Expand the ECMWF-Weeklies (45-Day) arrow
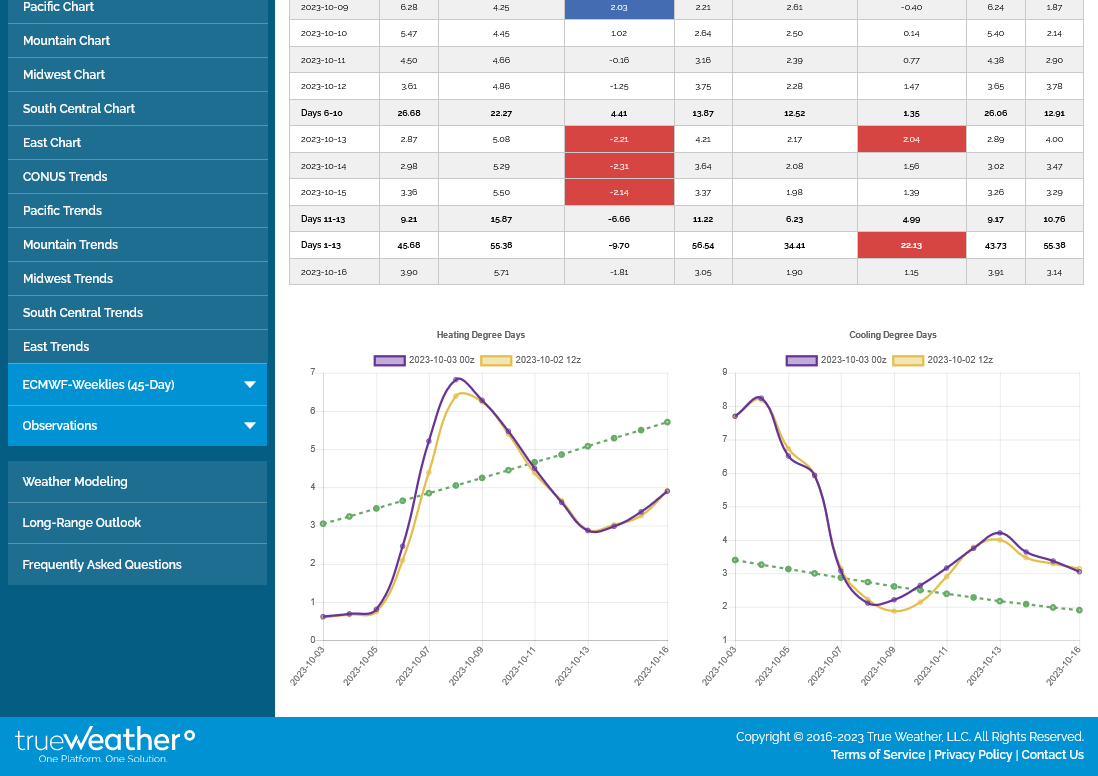Image resolution: width=1098 pixels, height=776 pixels. [x=249, y=385]
